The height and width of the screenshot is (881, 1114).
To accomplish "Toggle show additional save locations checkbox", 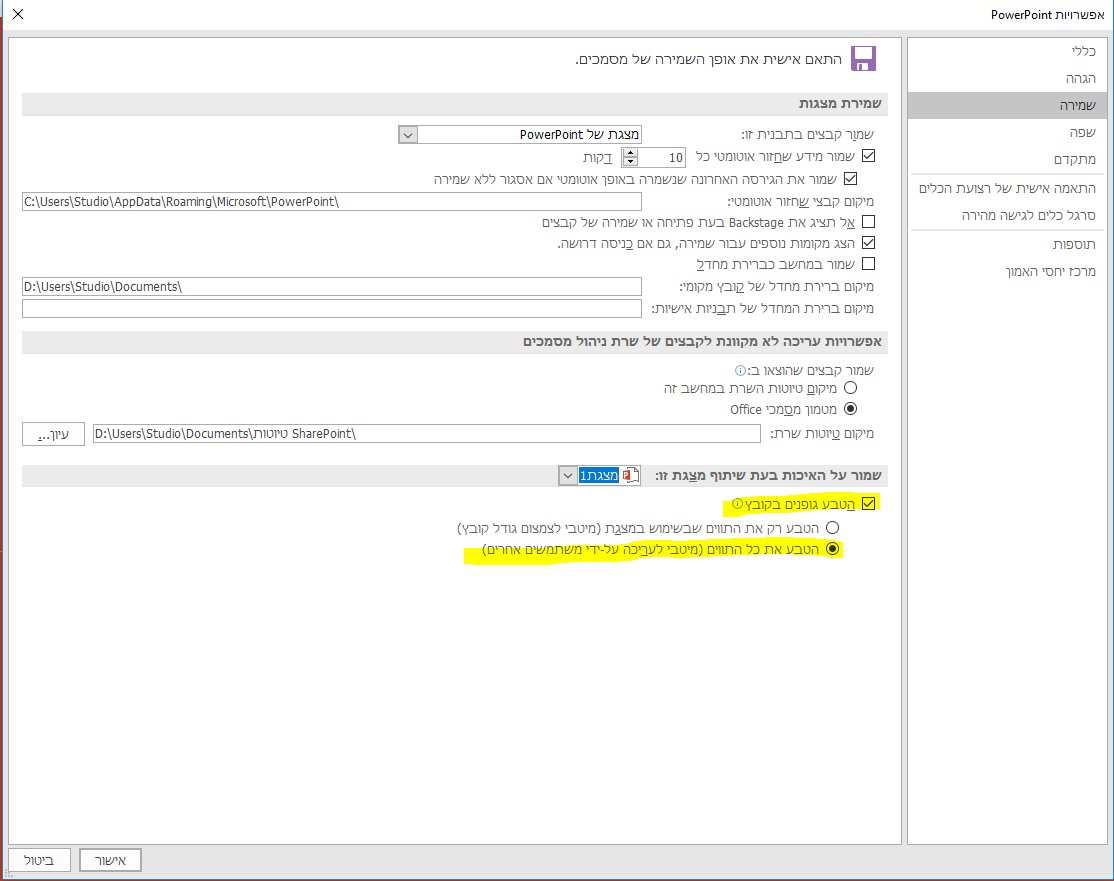I will click(x=868, y=242).
